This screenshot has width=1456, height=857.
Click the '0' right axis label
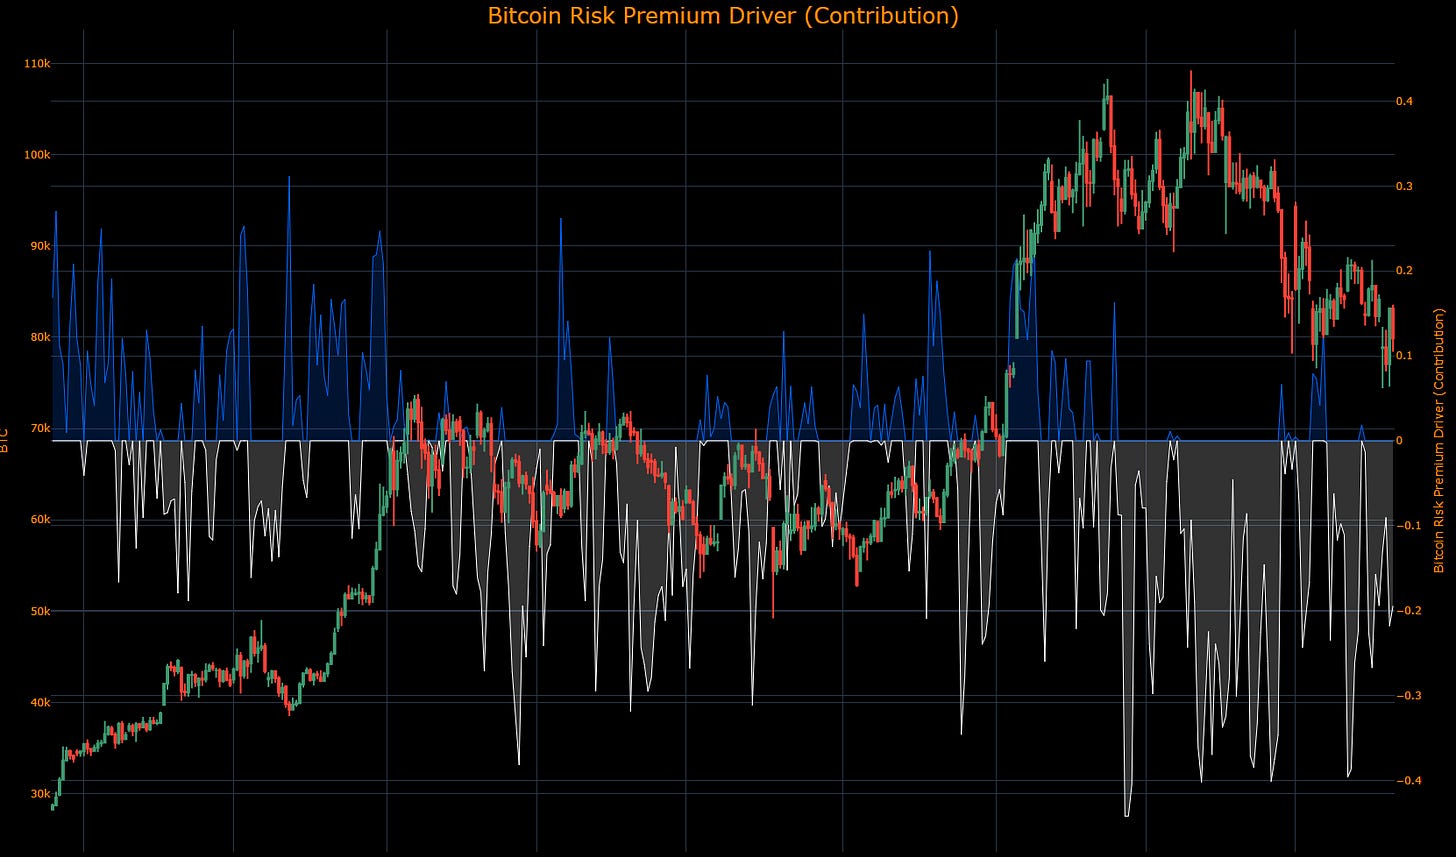(x=1400, y=440)
